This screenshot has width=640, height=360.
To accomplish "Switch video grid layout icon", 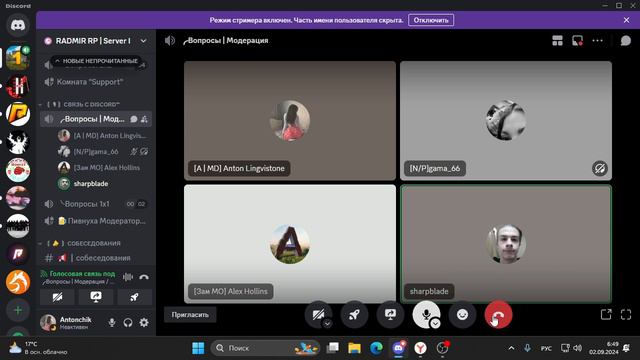I will (557, 40).
